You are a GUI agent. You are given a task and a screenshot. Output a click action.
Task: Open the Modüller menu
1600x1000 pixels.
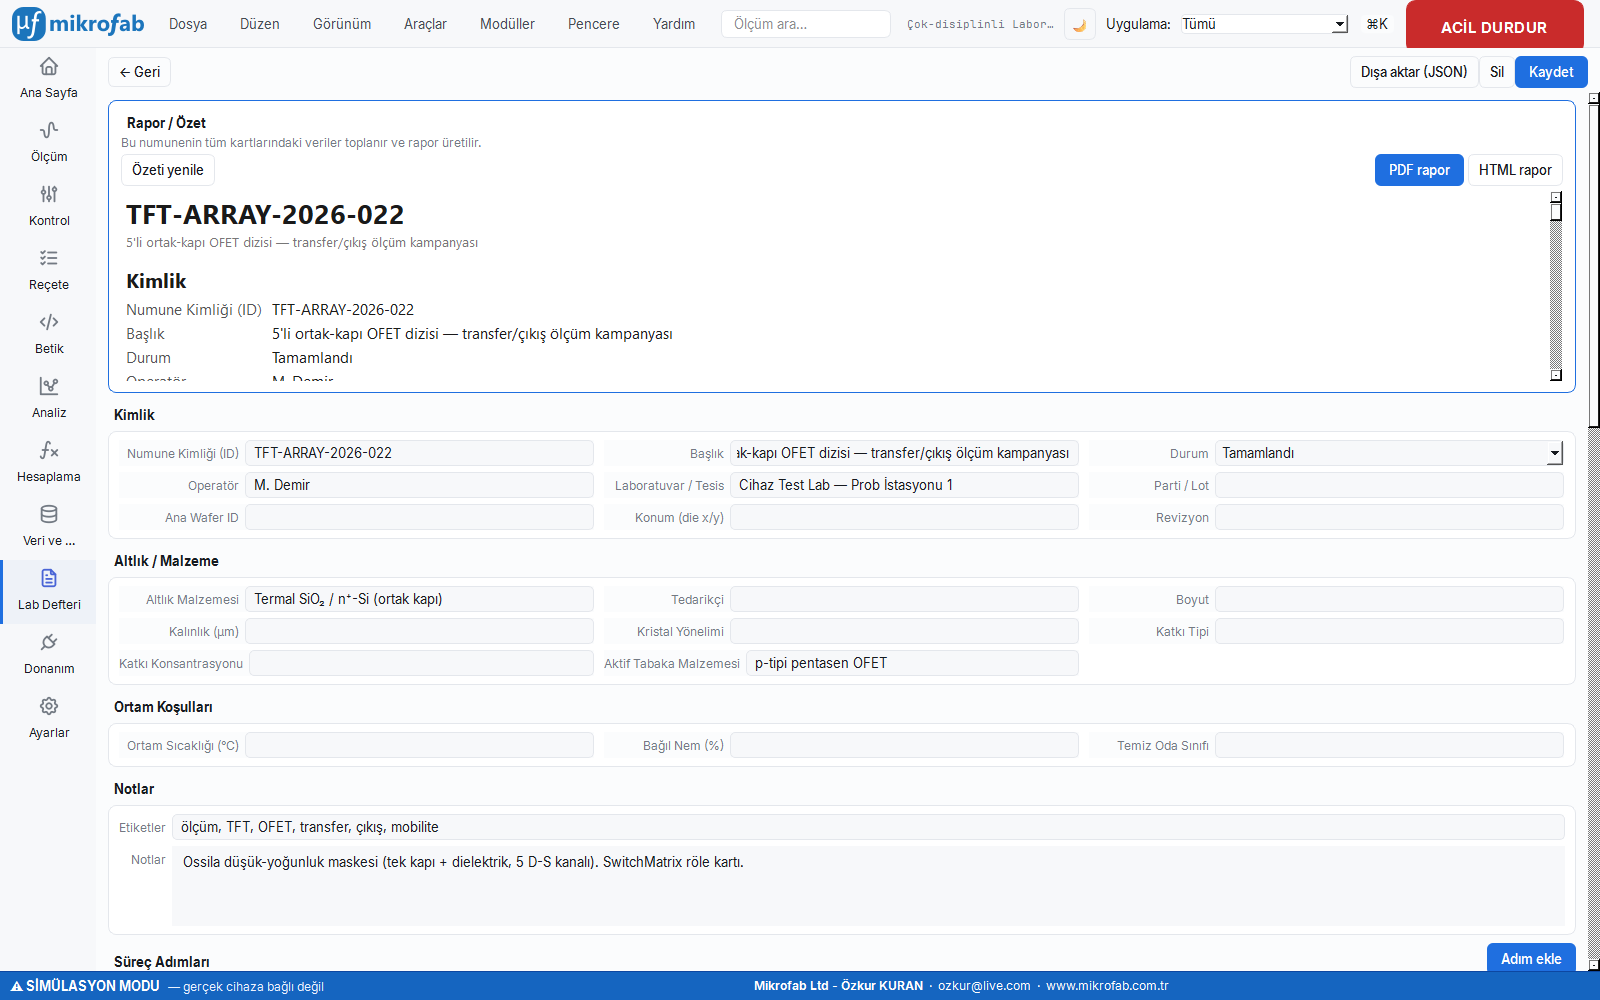(507, 24)
